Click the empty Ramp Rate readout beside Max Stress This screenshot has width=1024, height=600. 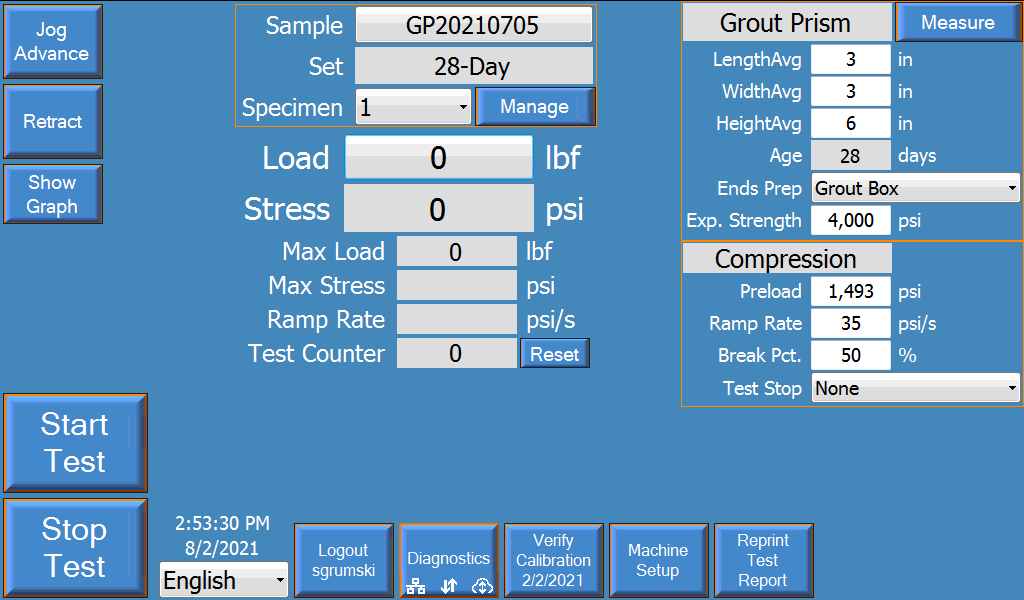tap(456, 320)
